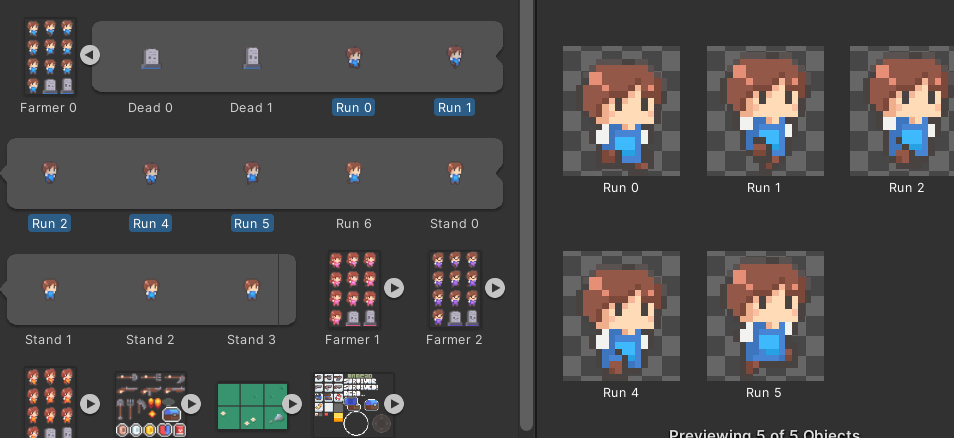Expand the Farmer 2 sprite sheet
Screen dimensions: 954x438
(x=495, y=288)
